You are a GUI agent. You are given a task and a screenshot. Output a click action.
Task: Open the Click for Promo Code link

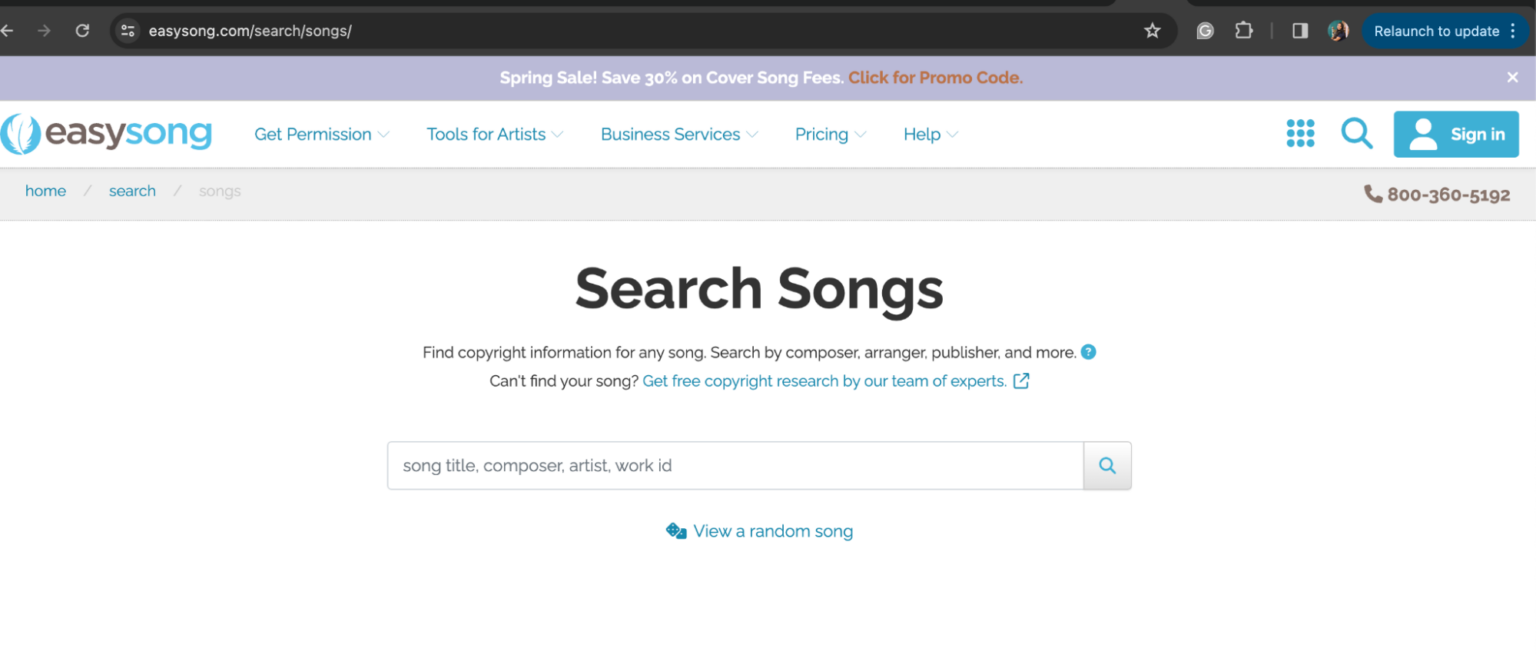pyautogui.click(x=933, y=77)
